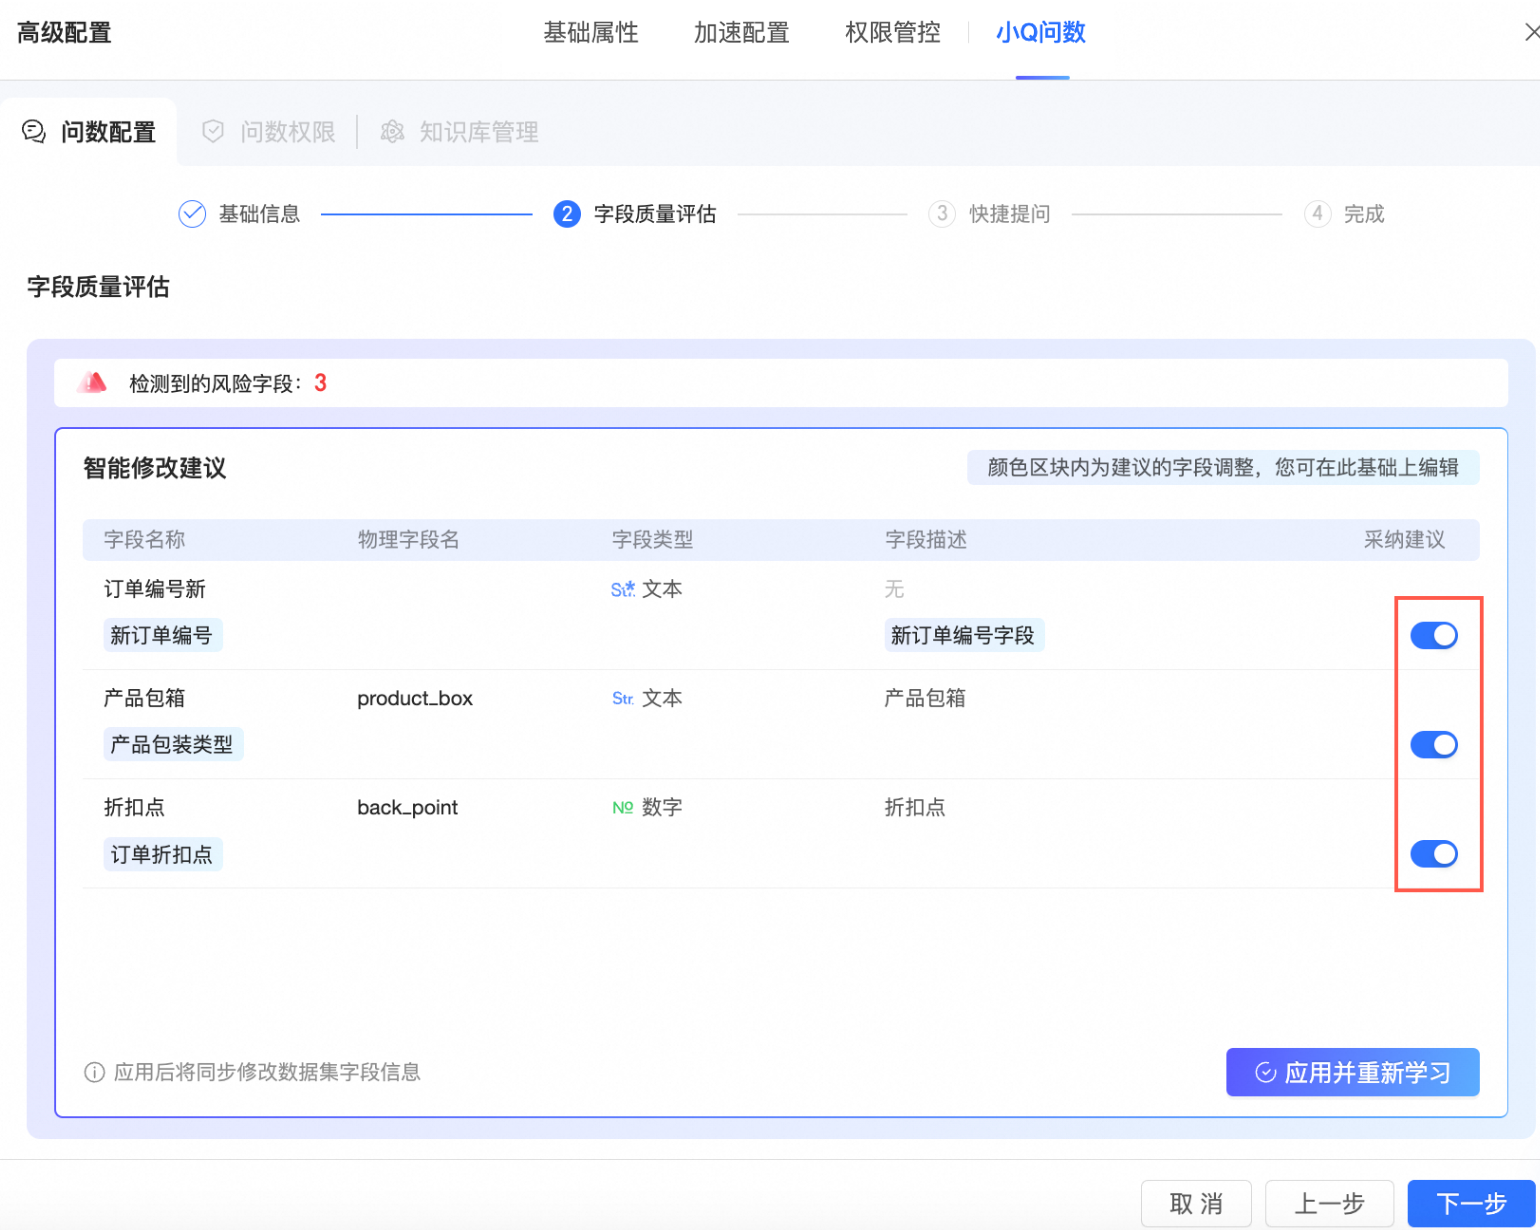
Task: Open the 问数配置 sub-tab
Action: [90, 132]
